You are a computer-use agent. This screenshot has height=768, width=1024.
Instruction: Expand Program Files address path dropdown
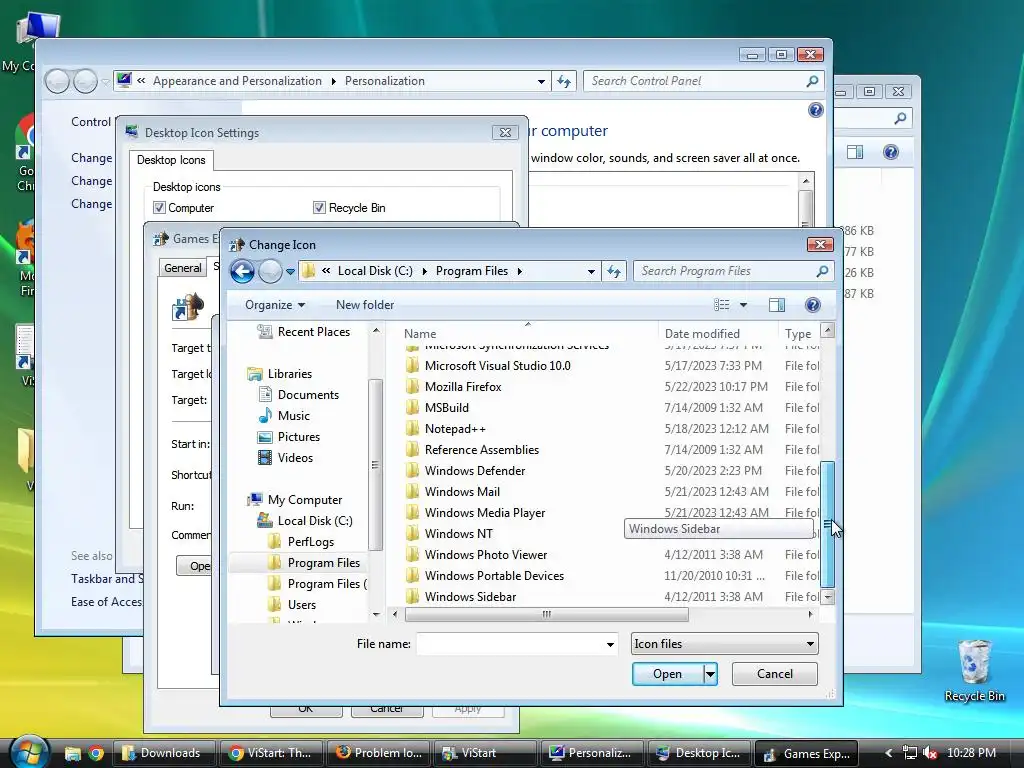click(591, 271)
